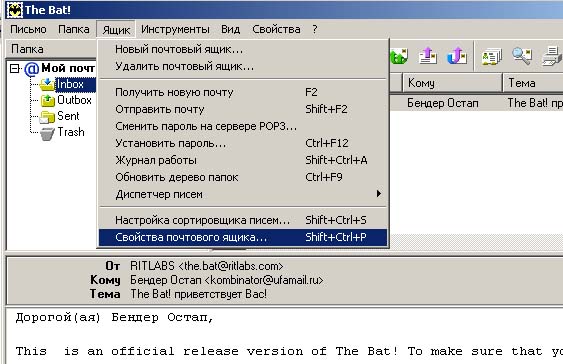Close the open Ящик menu

click(x=116, y=29)
